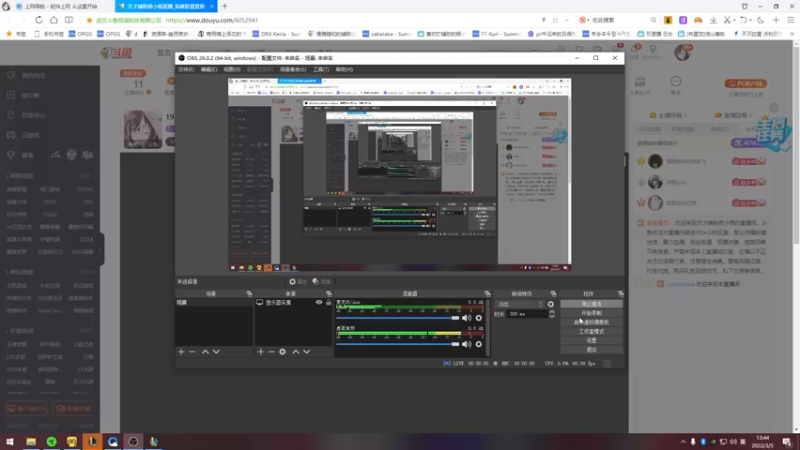Pop out the controls dock
The height and width of the screenshot is (450, 800).
click(x=620, y=294)
